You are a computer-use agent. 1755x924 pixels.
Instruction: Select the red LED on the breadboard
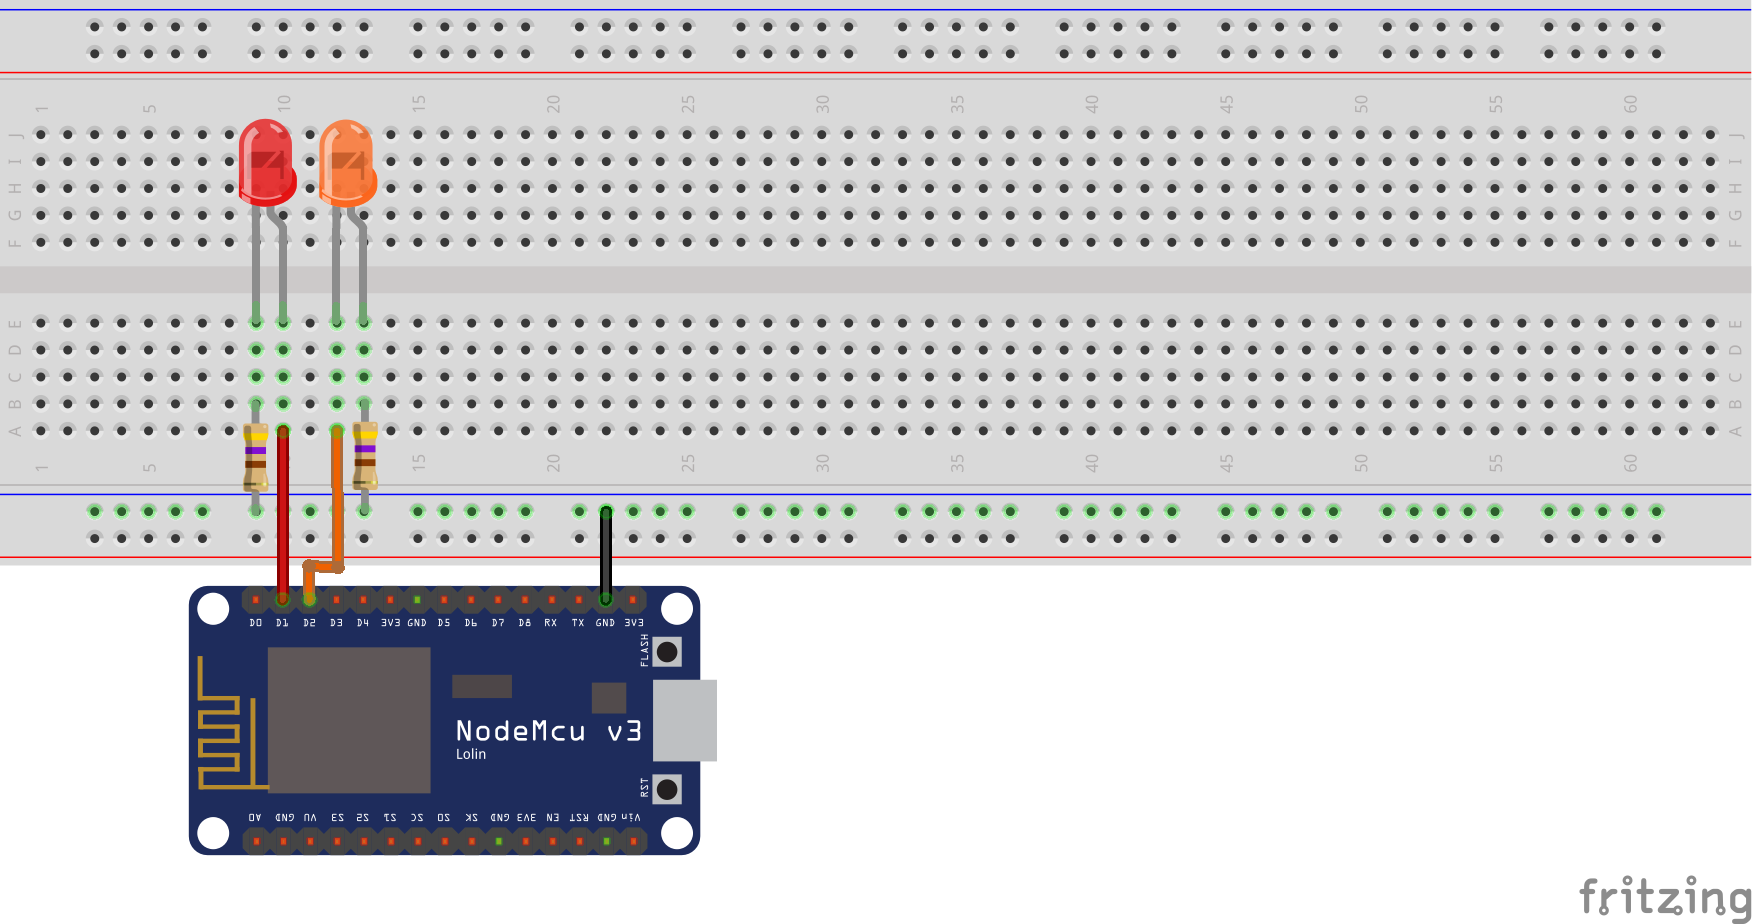coord(267,163)
